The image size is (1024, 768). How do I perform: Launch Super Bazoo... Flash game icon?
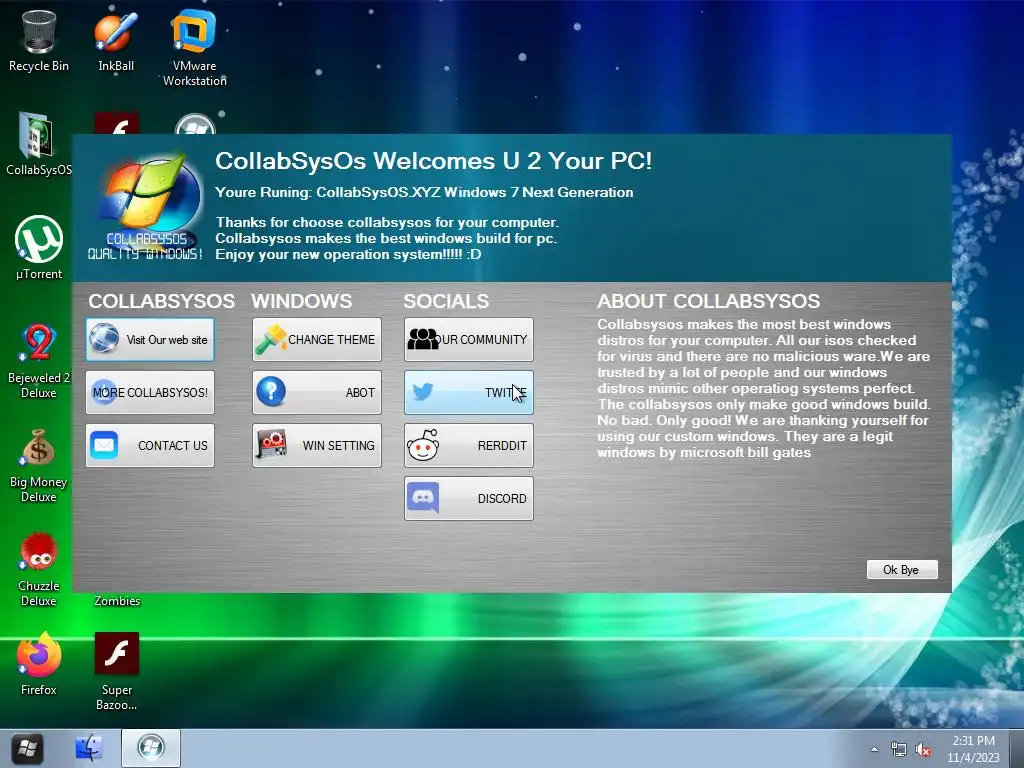116,671
